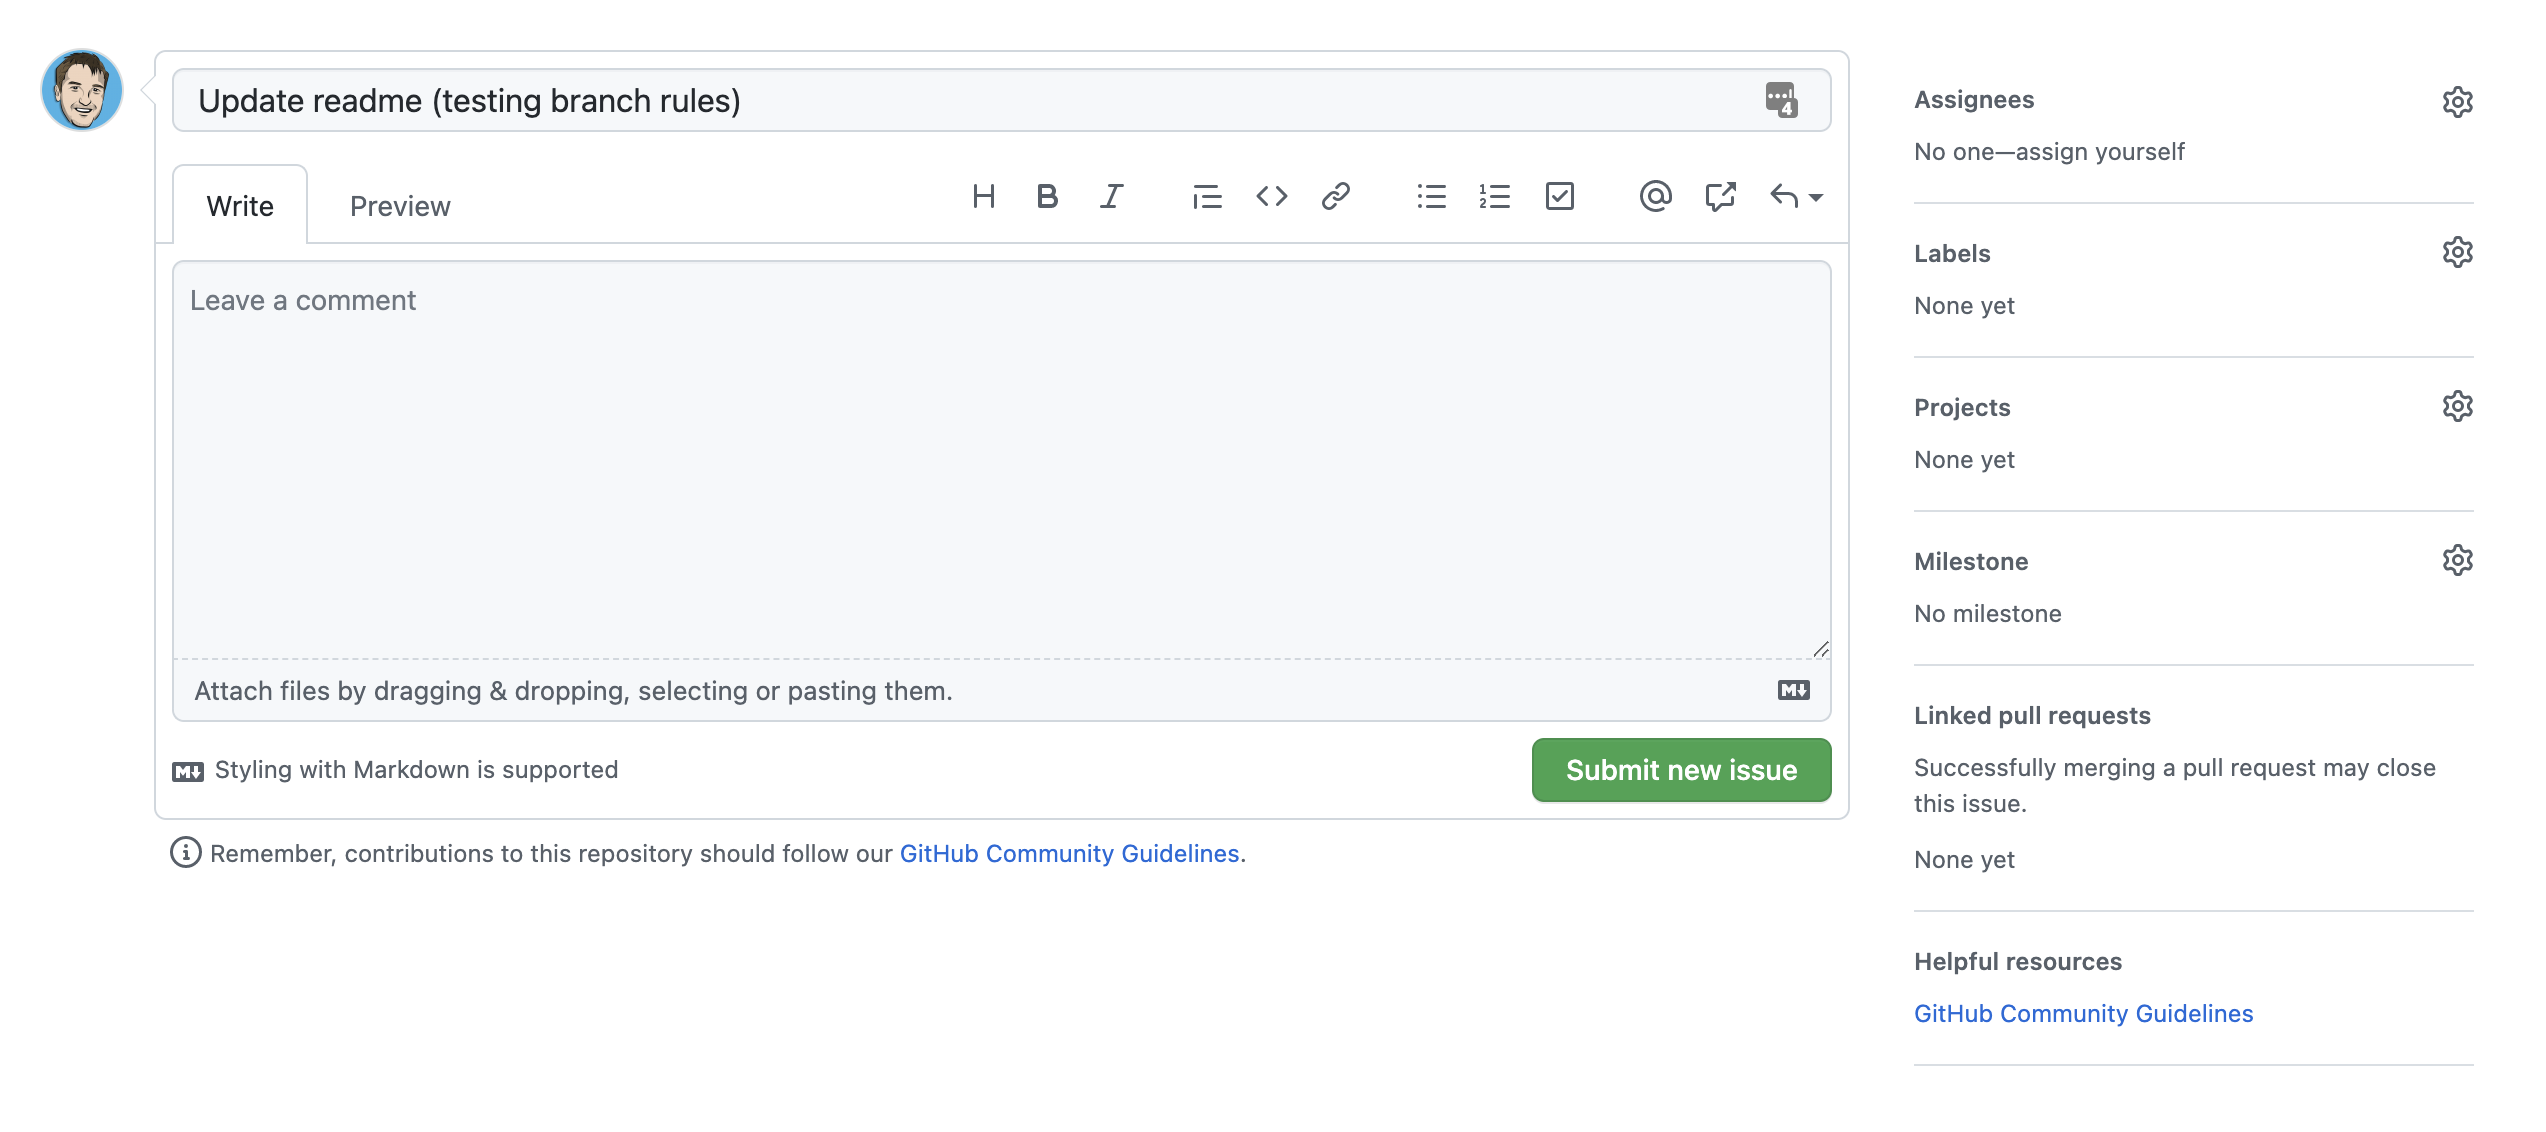Insert a heading with the H icon
Image resolution: width=2546 pixels, height=1132 pixels.
point(983,197)
